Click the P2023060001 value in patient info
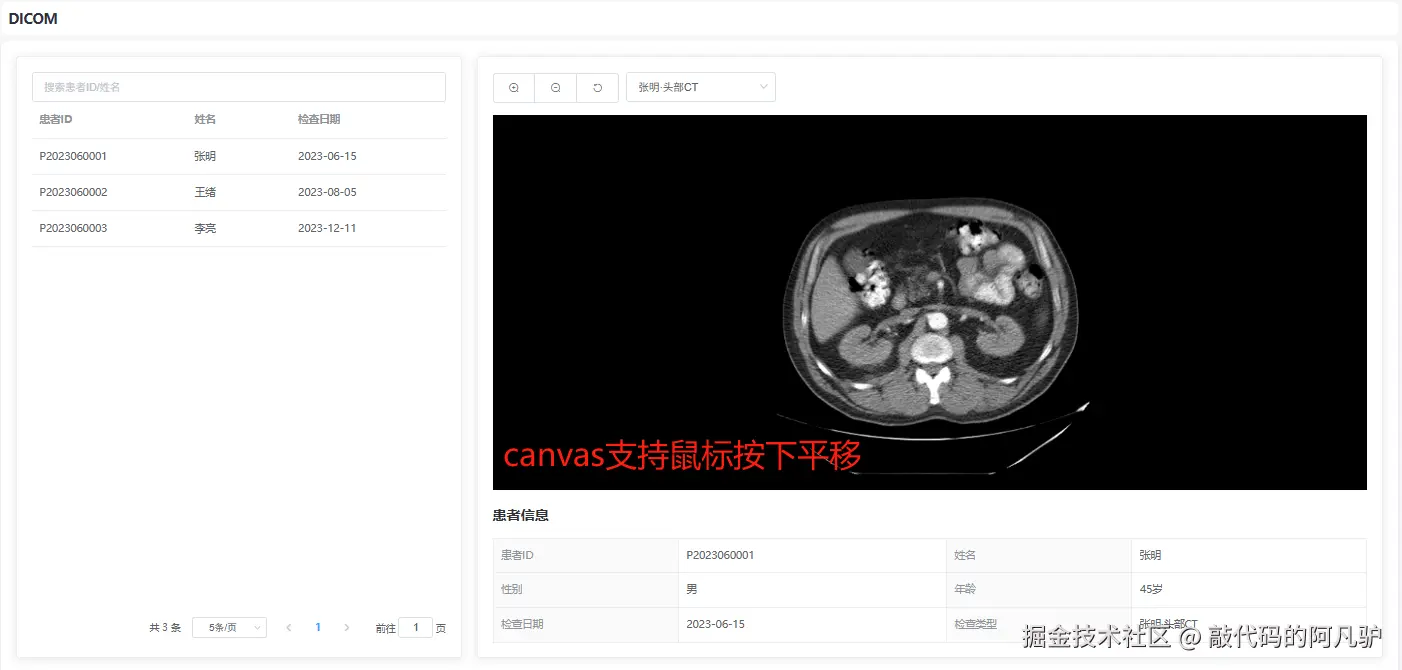The height and width of the screenshot is (670, 1402). (720, 555)
